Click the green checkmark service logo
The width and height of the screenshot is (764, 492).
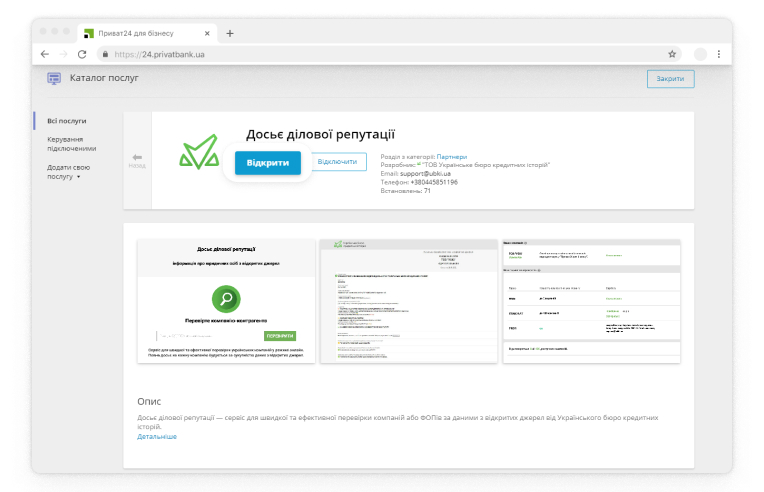(198, 153)
